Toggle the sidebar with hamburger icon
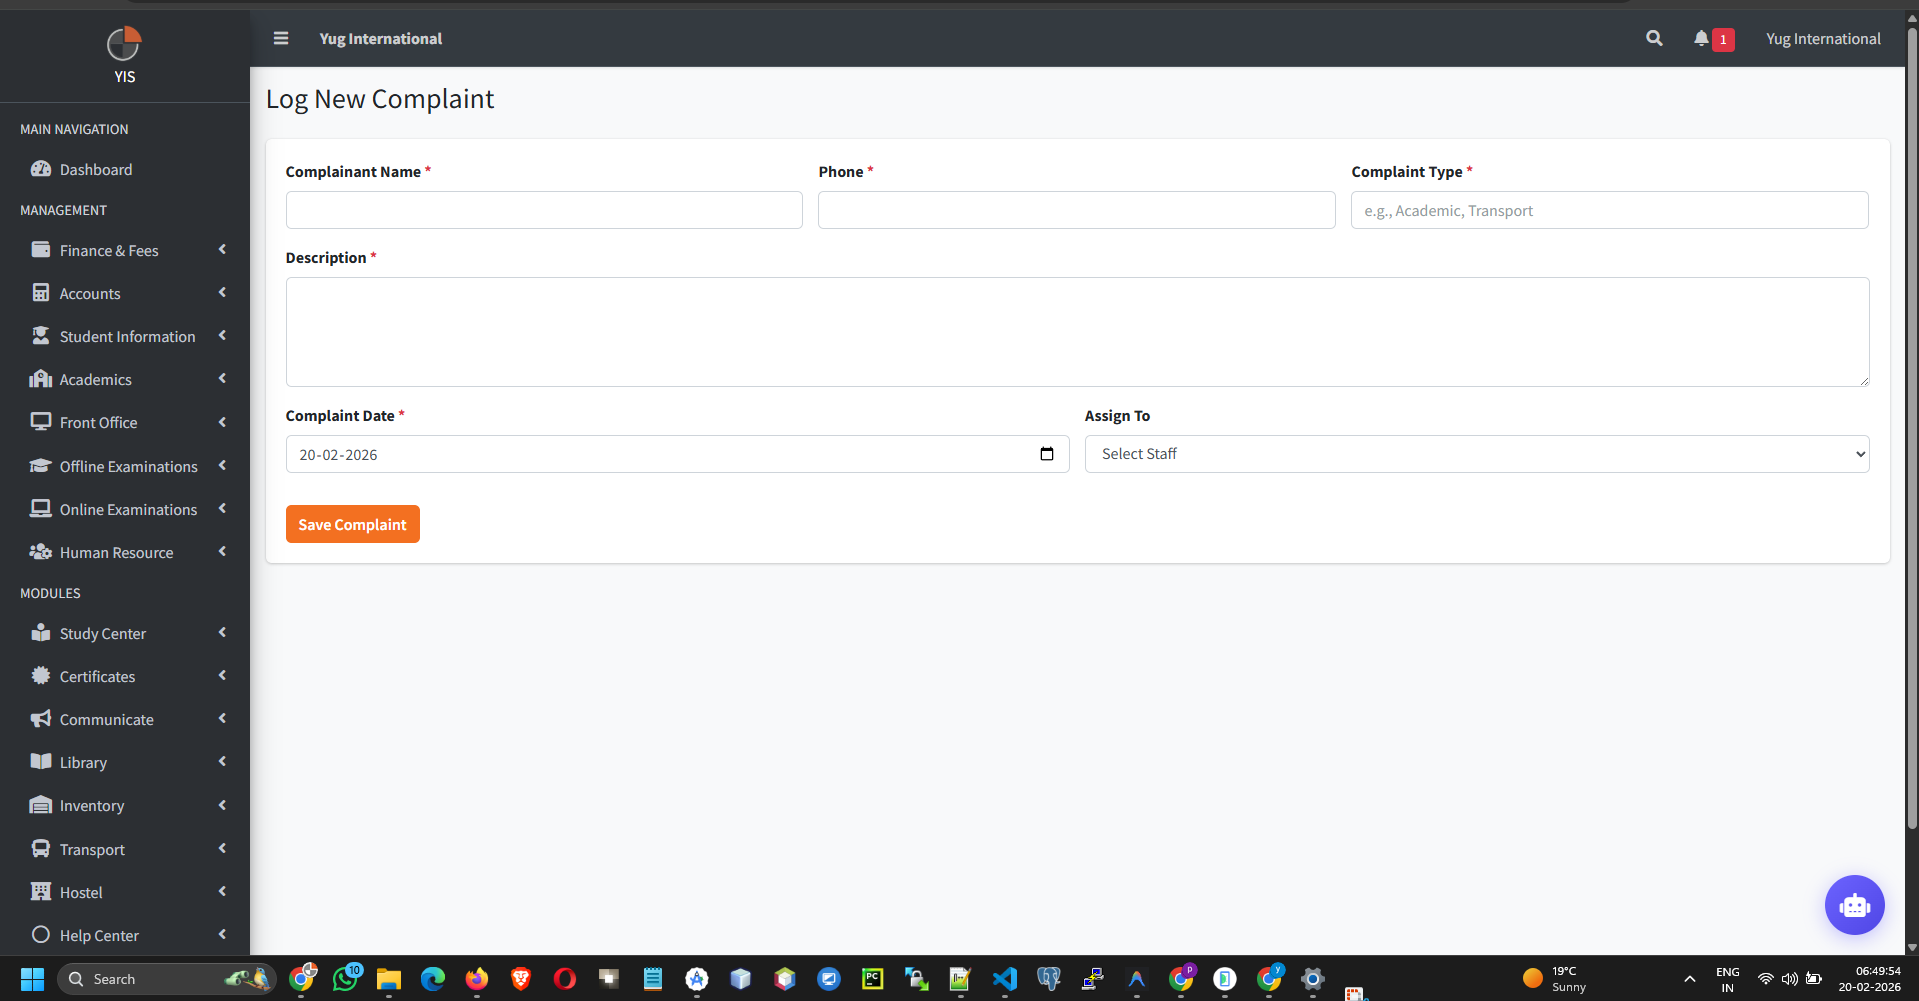This screenshot has width=1919, height=1001. (280, 38)
